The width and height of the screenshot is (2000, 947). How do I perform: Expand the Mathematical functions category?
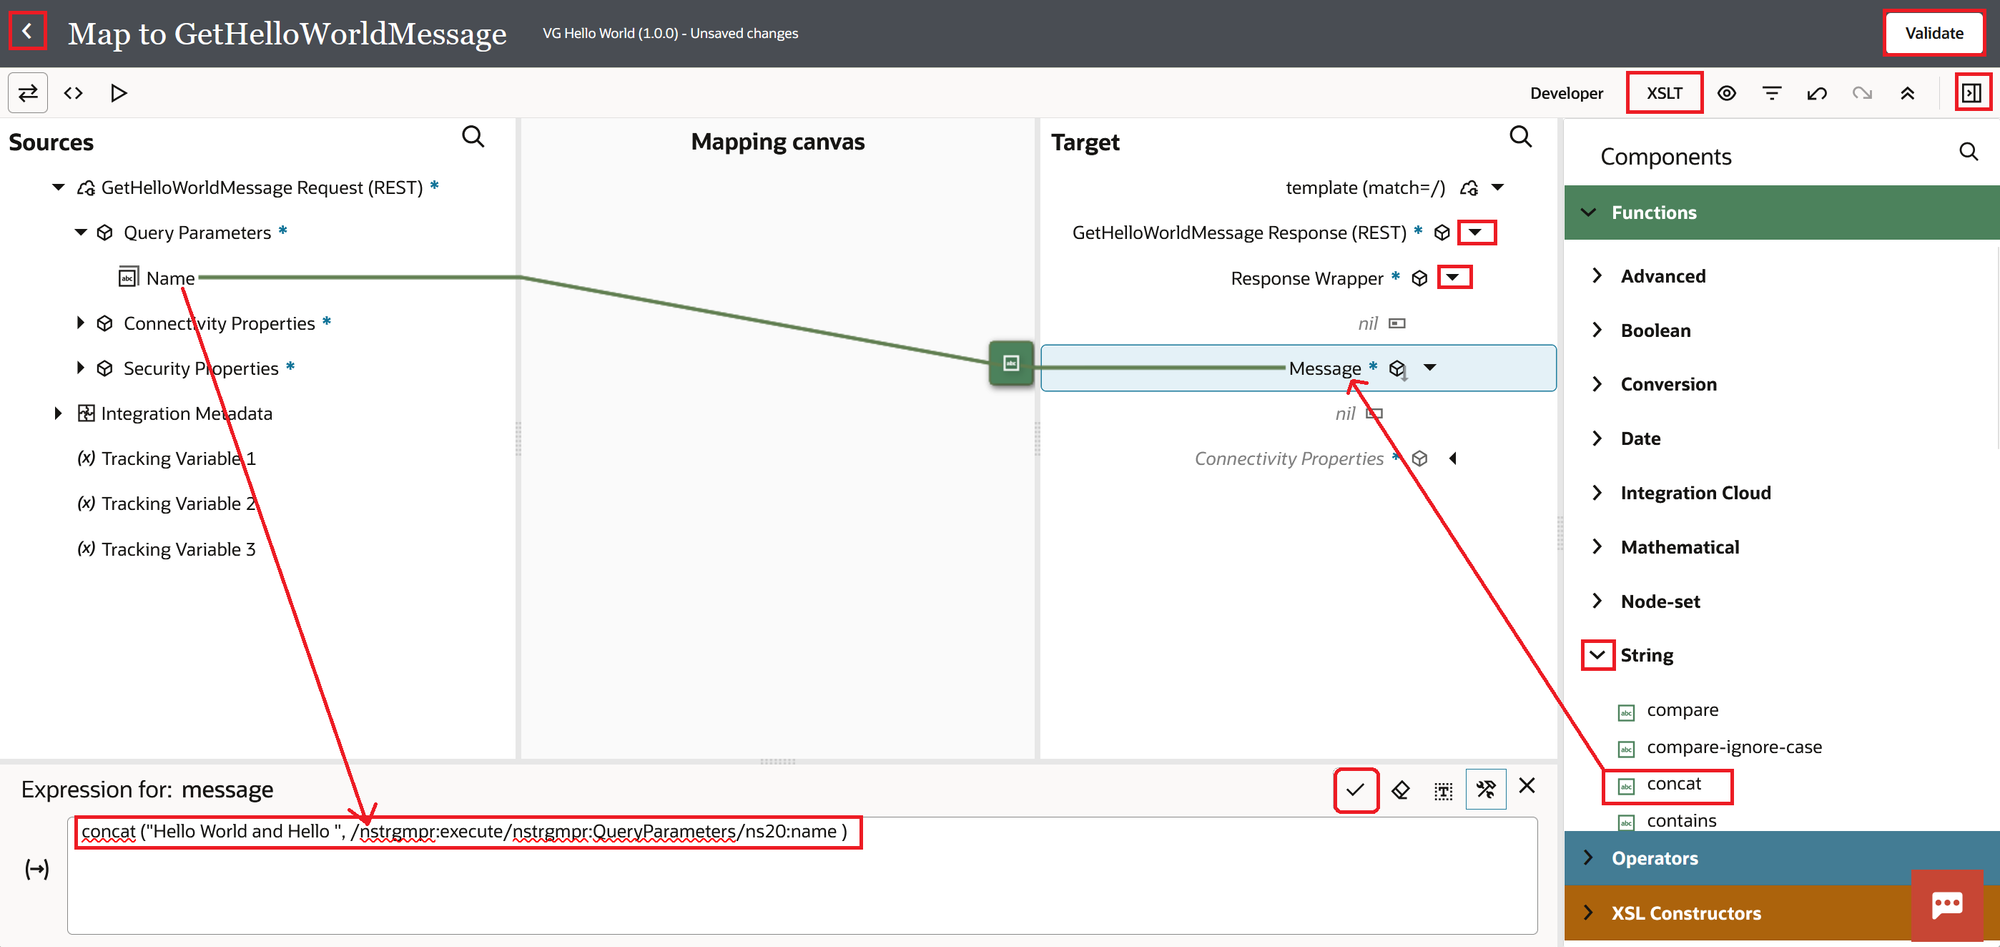1597,547
